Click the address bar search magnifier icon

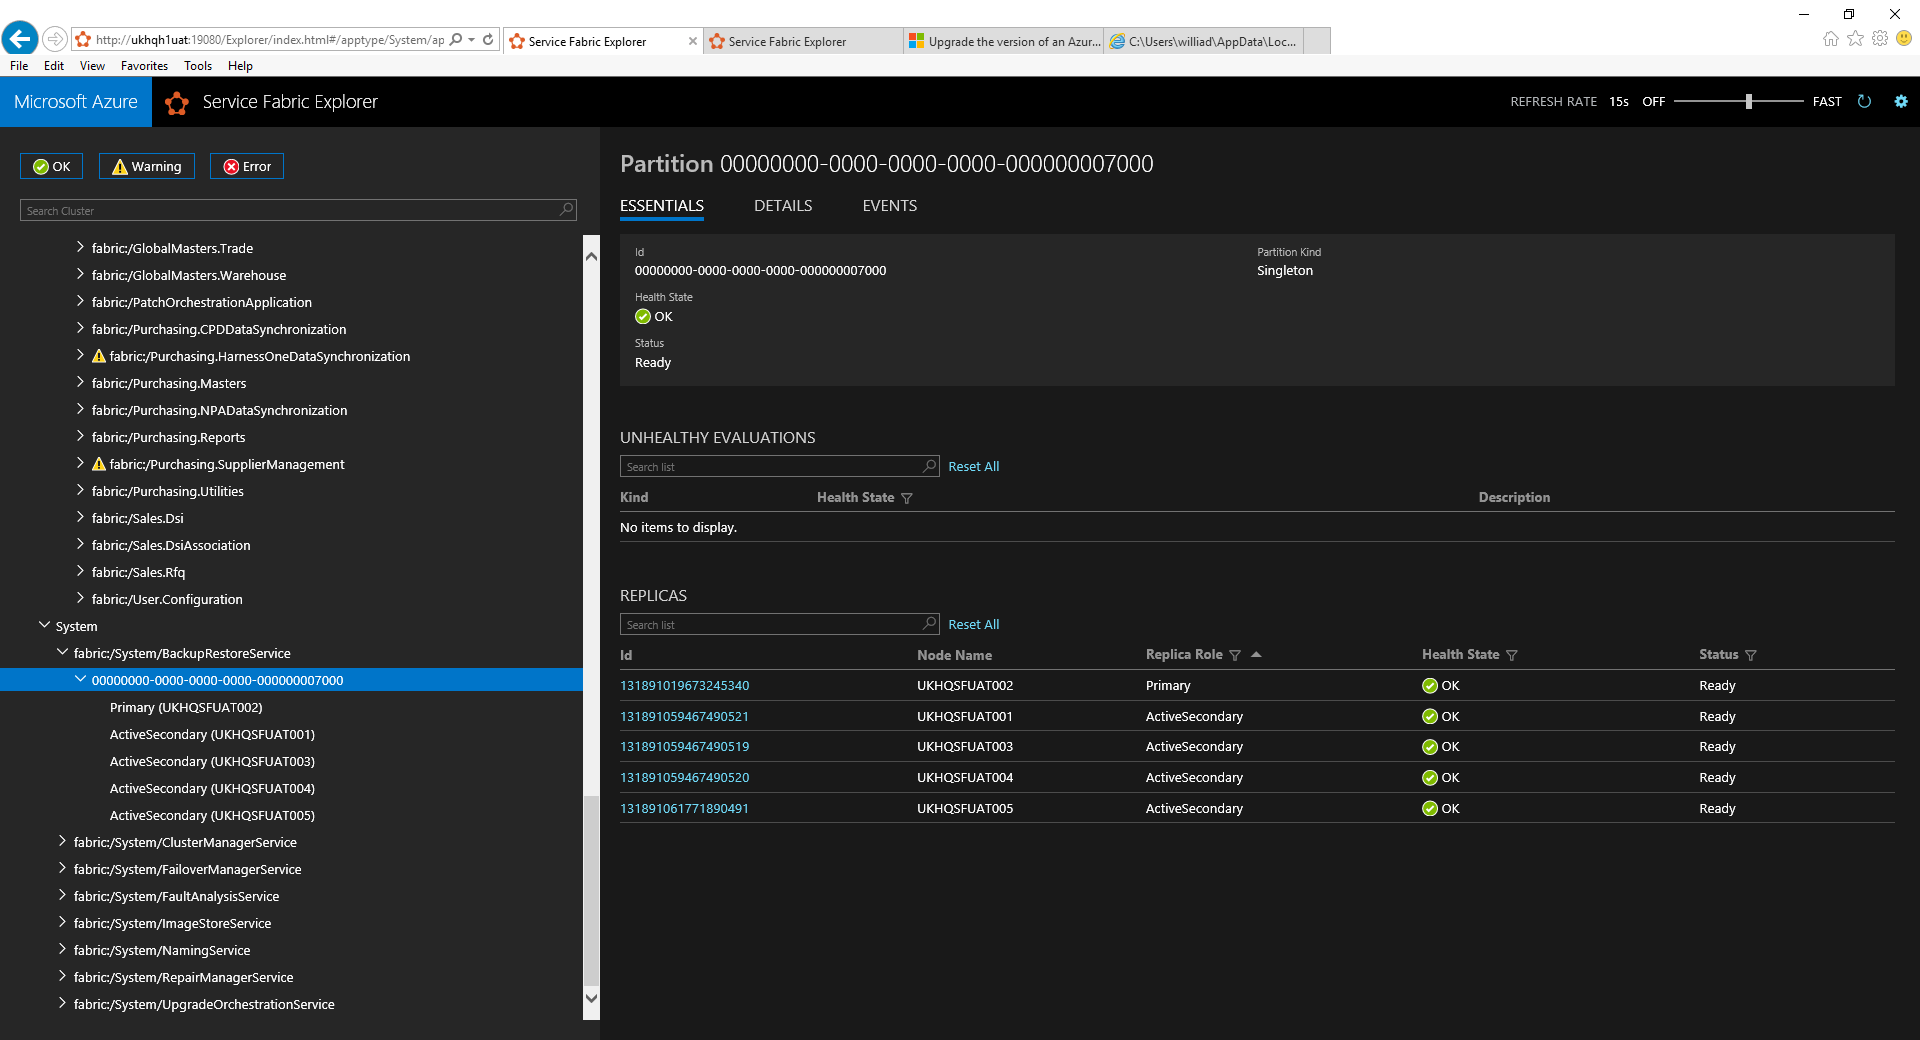pos(456,40)
